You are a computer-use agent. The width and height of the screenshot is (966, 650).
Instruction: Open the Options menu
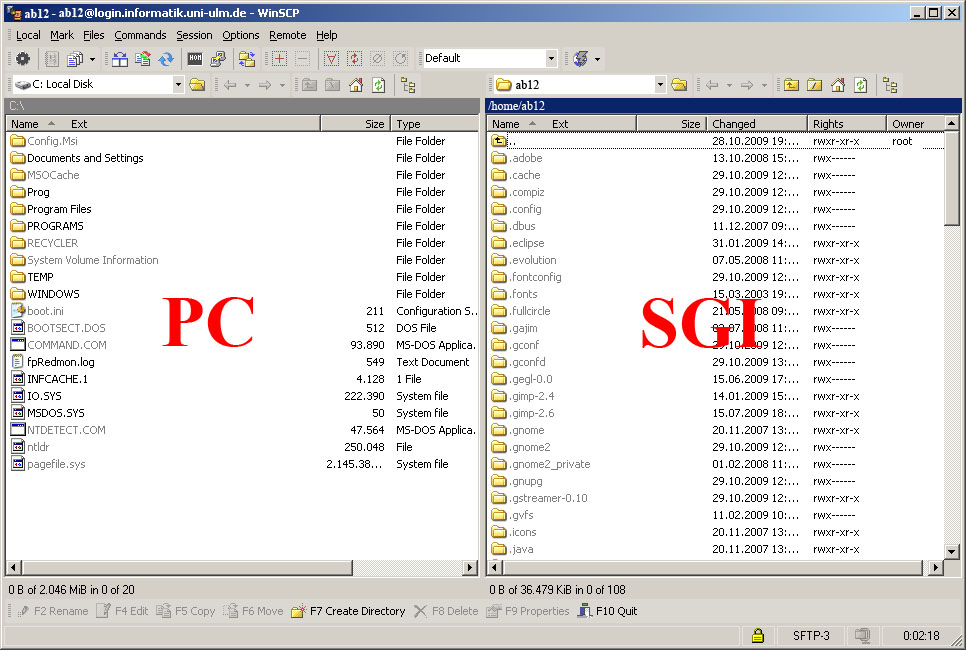[240, 35]
